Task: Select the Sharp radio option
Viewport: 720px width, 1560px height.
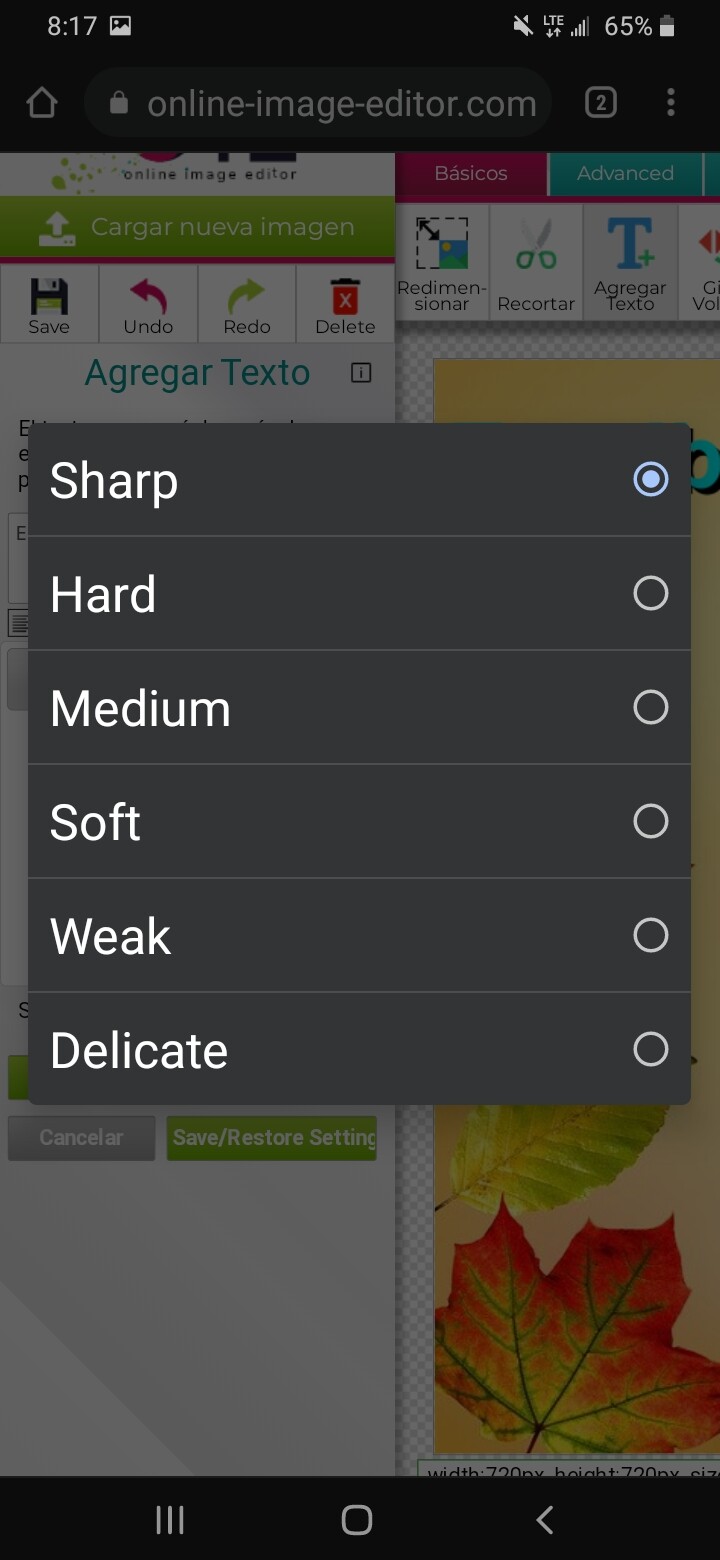Action: coord(650,480)
